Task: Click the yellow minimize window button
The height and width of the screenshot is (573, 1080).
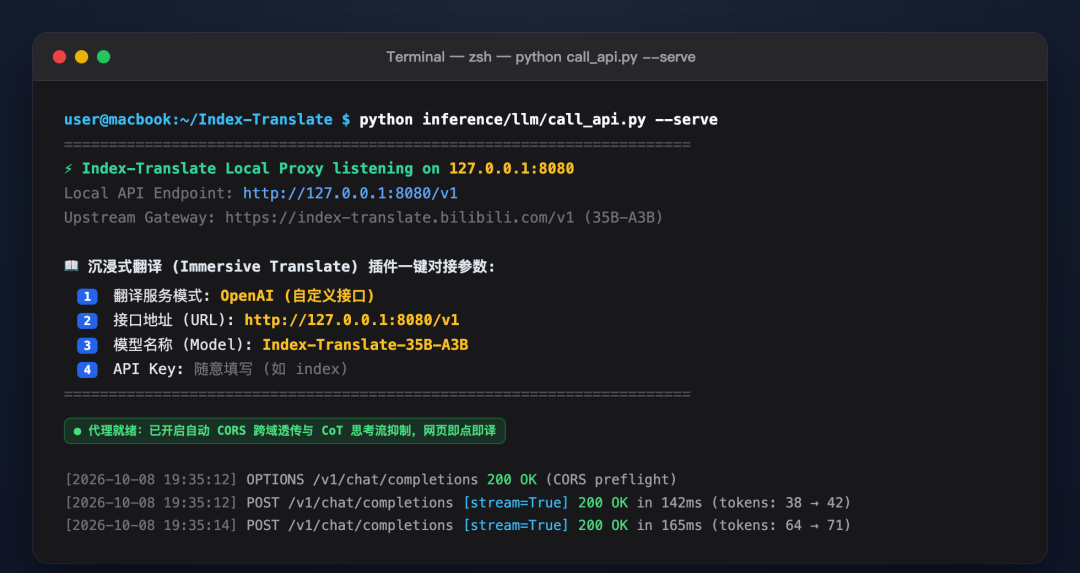Action: 81,57
